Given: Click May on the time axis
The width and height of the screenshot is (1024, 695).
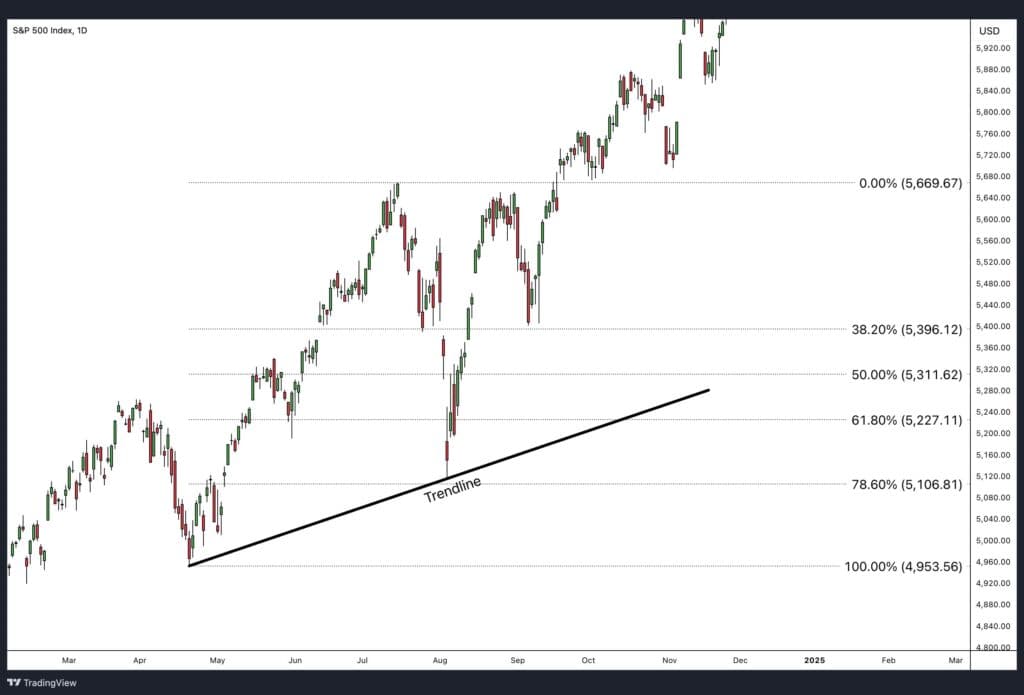Looking at the screenshot, I should point(217,660).
